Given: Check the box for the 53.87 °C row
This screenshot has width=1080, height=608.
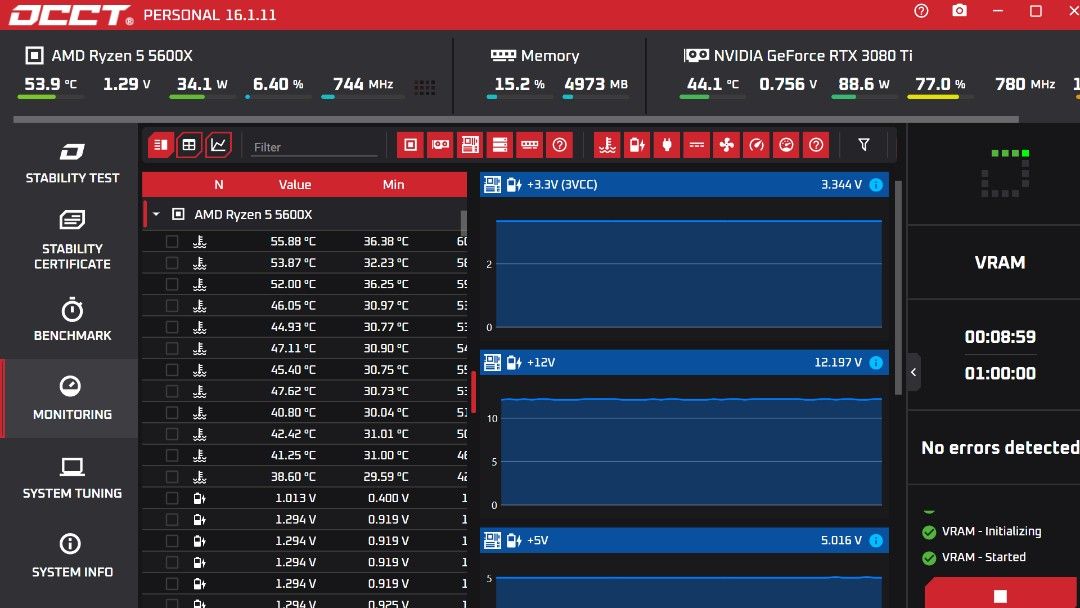Looking at the screenshot, I should [x=172, y=263].
